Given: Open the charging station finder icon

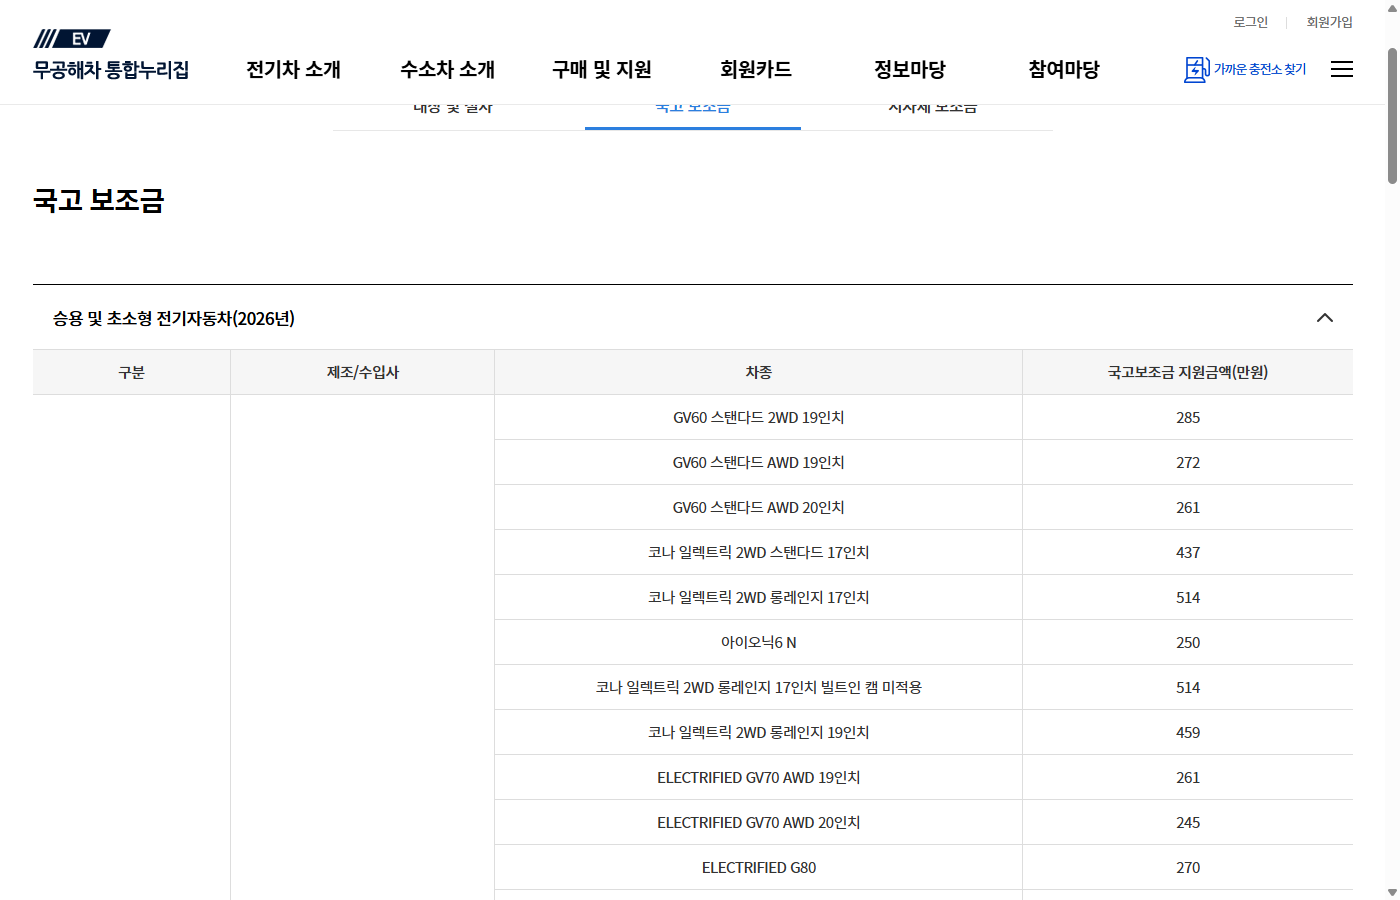Looking at the screenshot, I should pos(1196,69).
